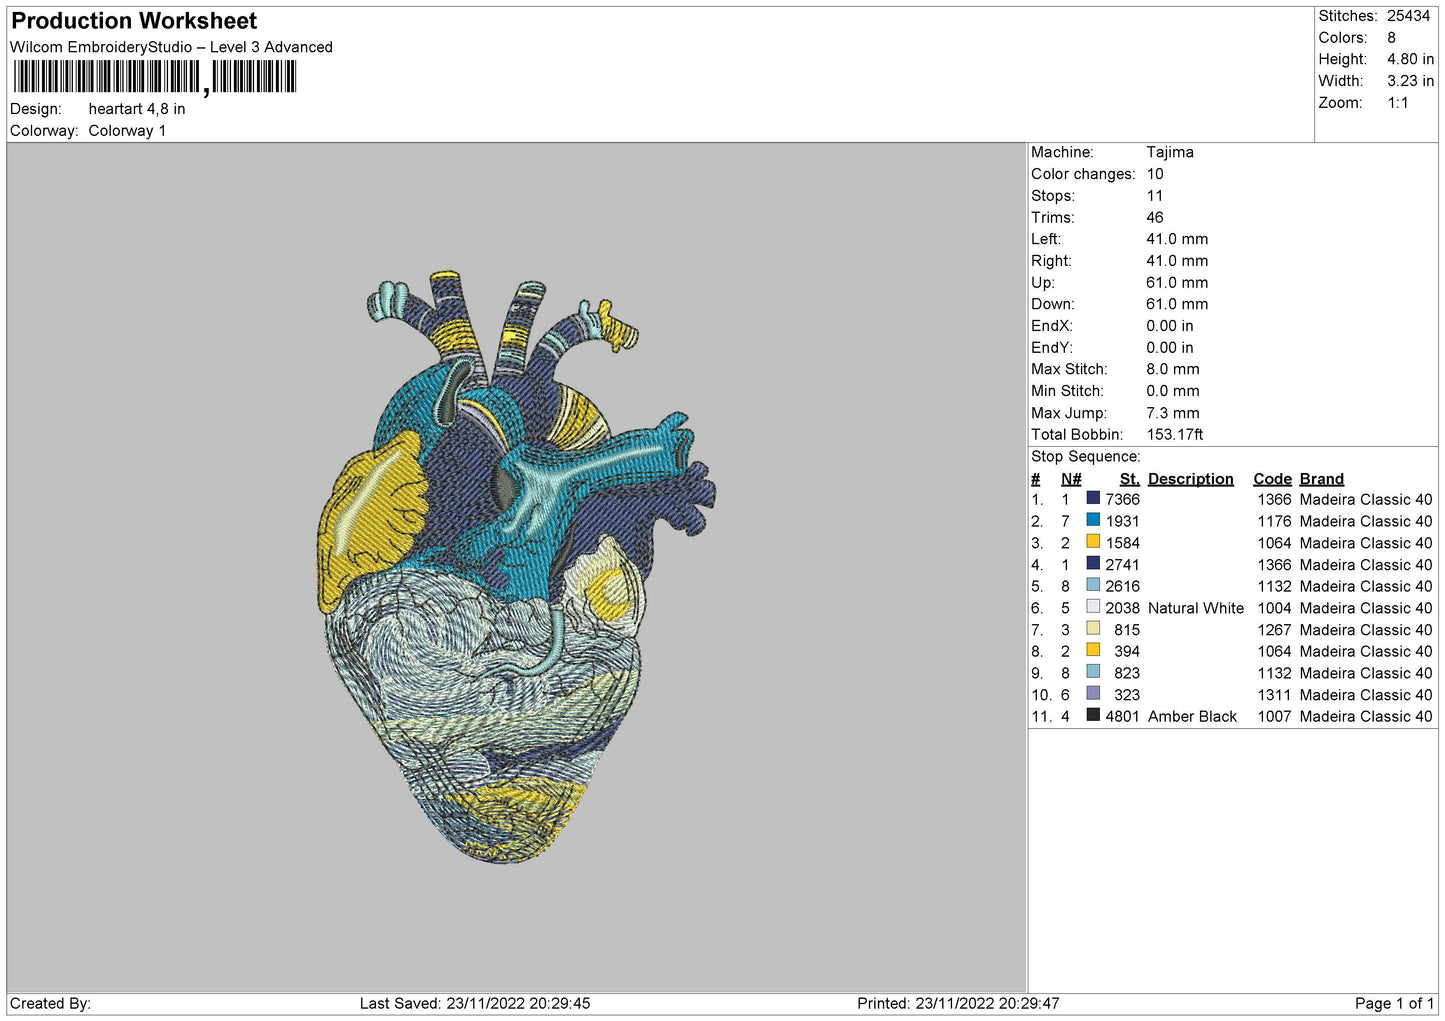Select the dark blue swatch in row 1
1445x1021 pixels.
coord(1093,499)
